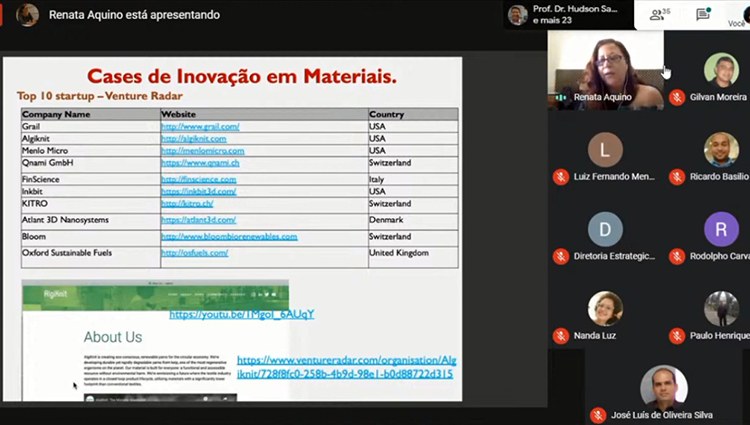Click the 'Cases de Inovação em Materiais' title
Screen dimensions: 750x425
(x=242, y=76)
